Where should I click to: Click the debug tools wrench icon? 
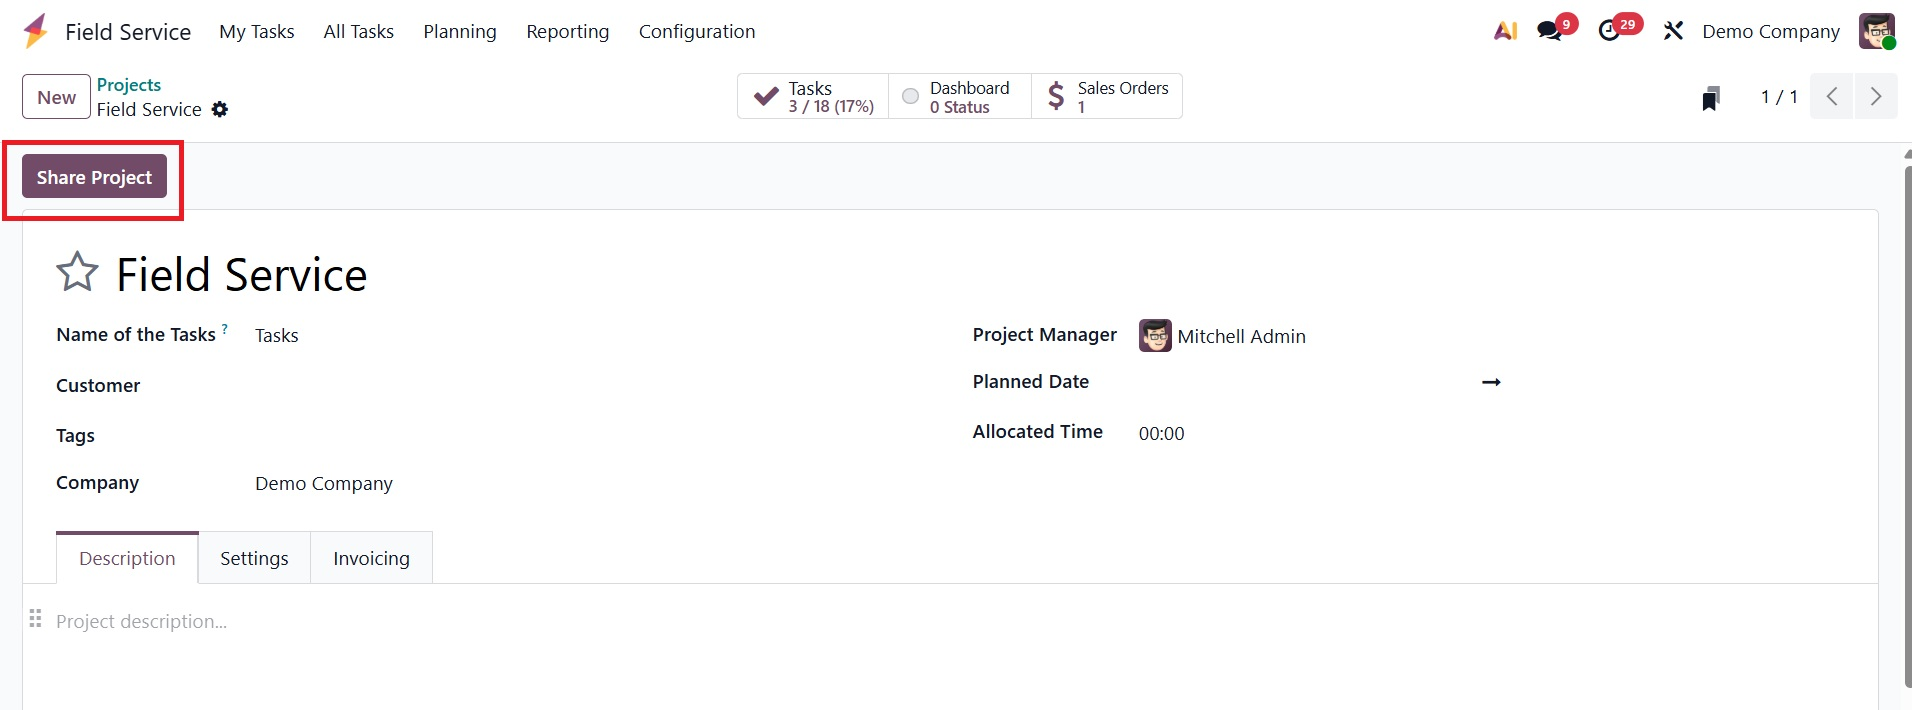pyautogui.click(x=1673, y=31)
